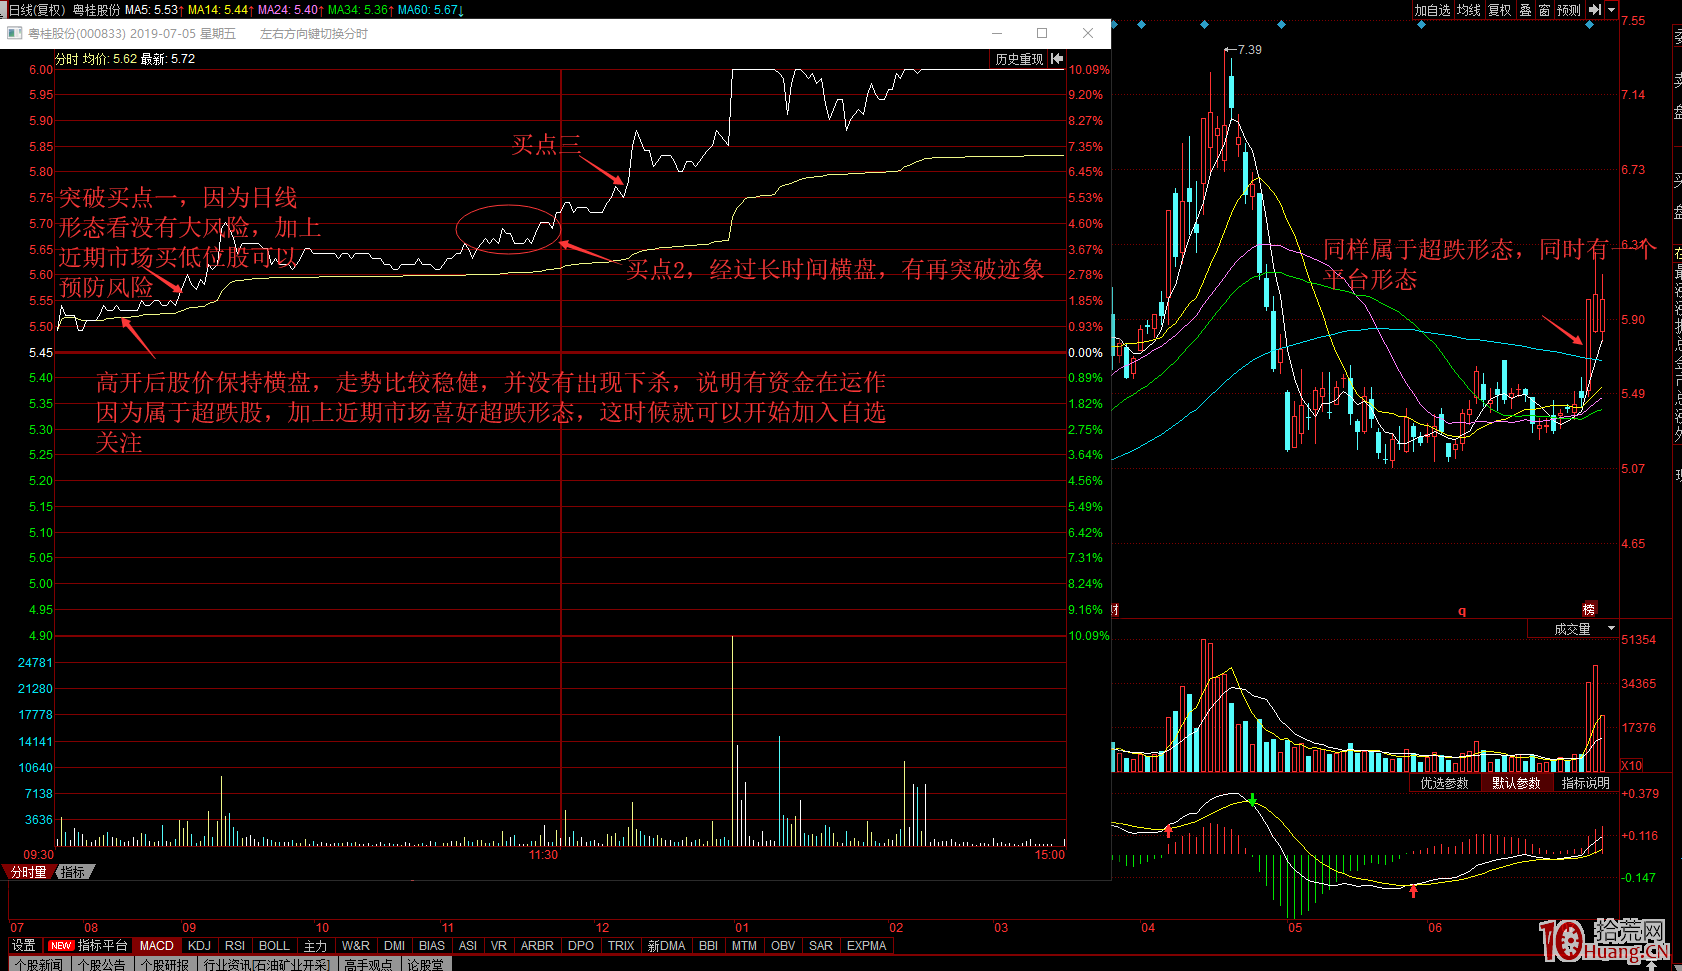This screenshot has height=971, width=1682.
Task: Open the 个股新闻 news tab
Action: tap(38, 964)
